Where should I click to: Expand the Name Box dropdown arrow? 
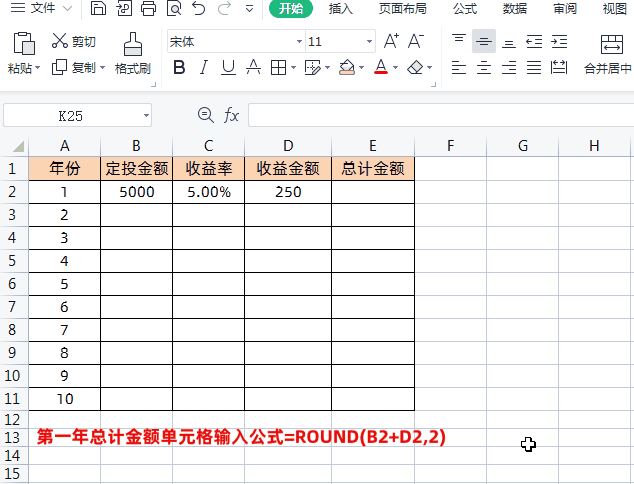(x=146, y=116)
